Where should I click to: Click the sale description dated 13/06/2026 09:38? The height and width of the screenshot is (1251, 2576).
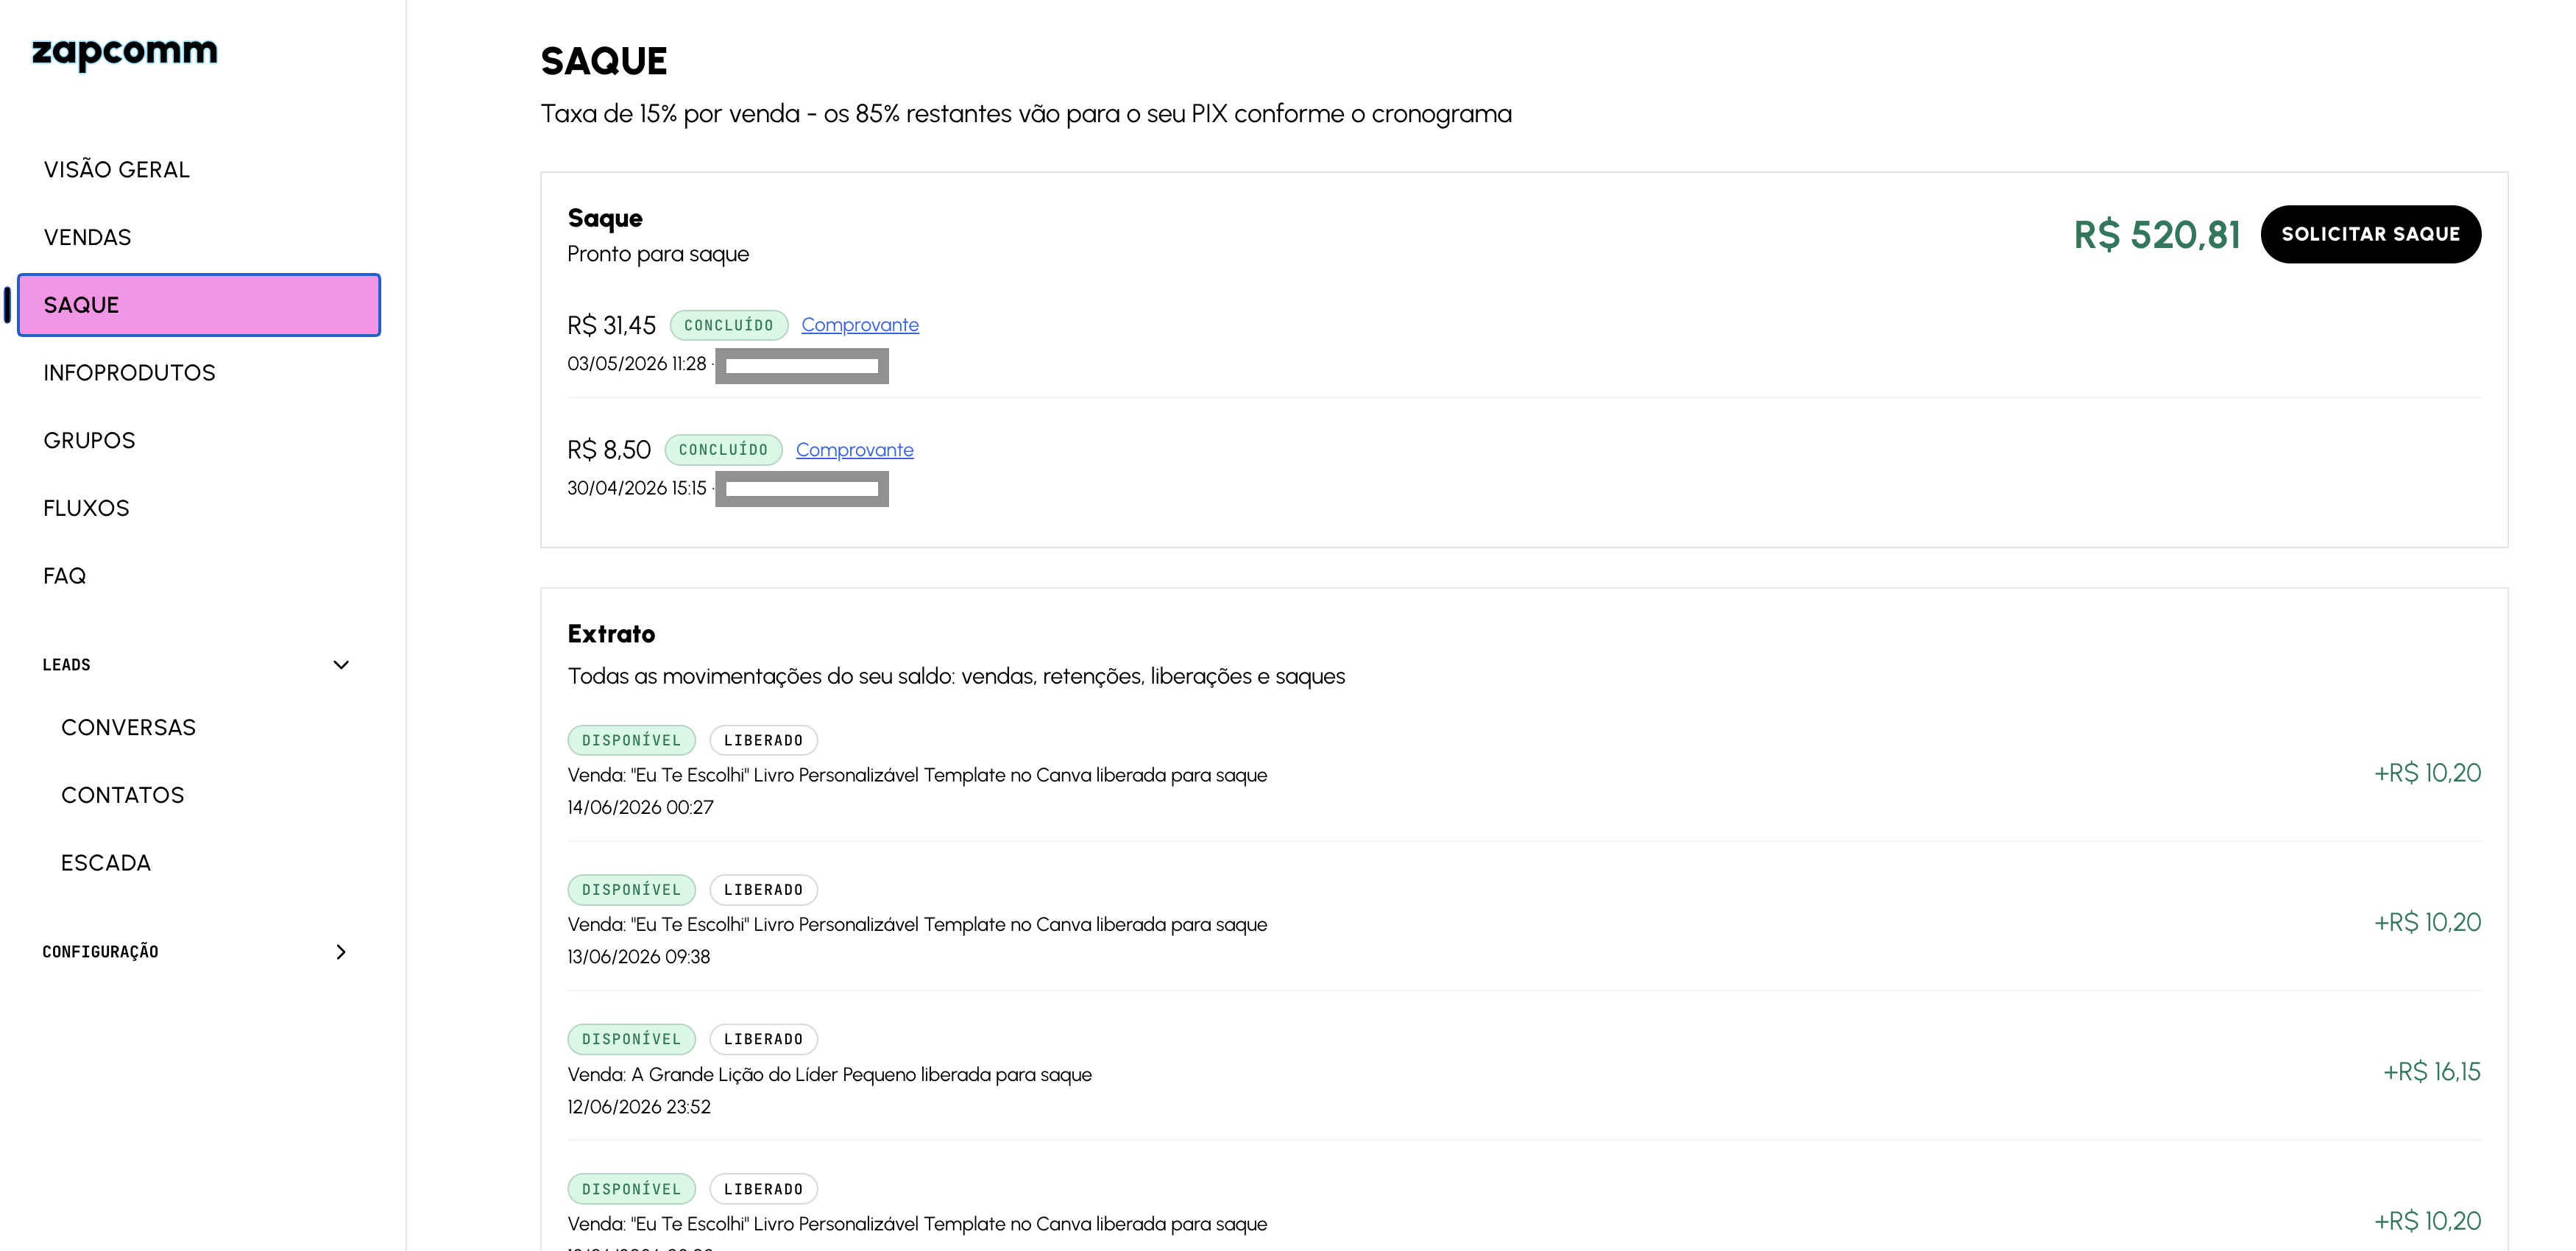point(917,925)
